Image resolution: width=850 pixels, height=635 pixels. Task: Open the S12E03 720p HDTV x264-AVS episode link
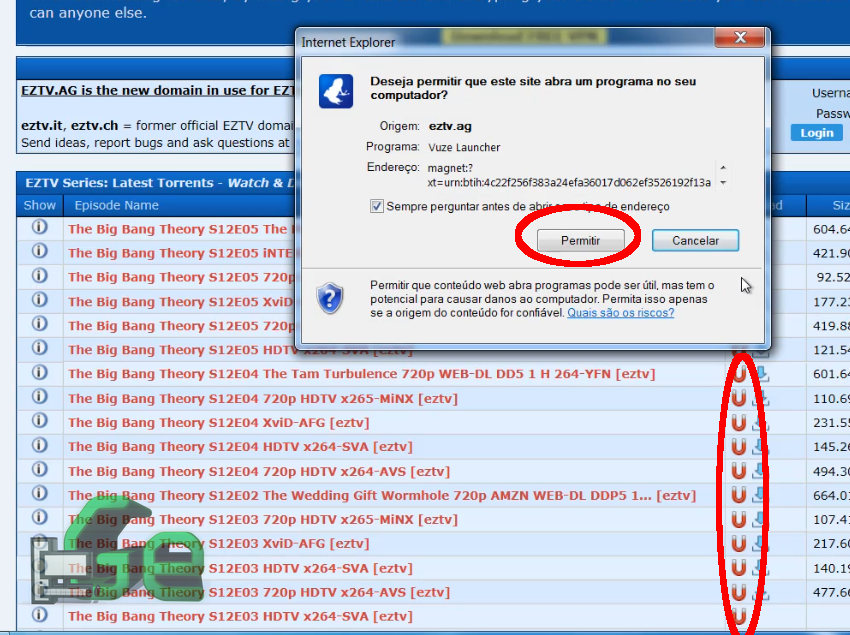point(259,592)
